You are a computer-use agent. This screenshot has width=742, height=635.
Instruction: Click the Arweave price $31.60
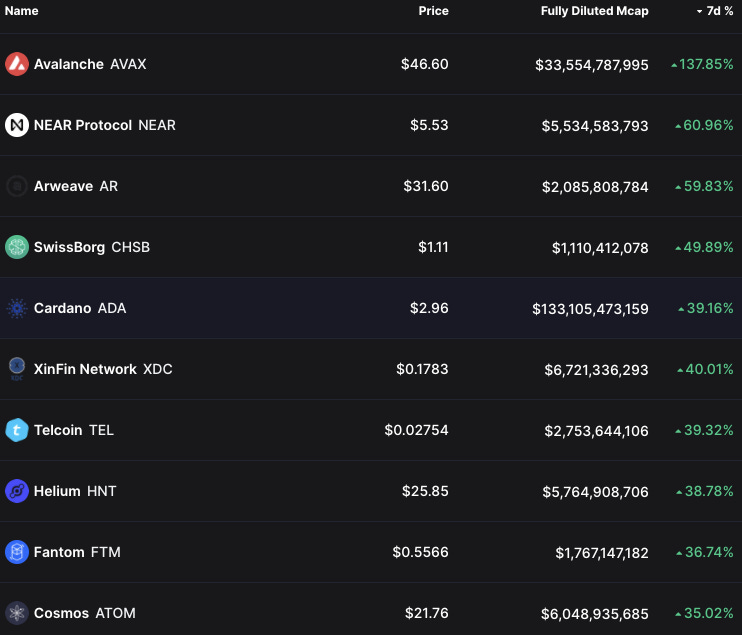[x=426, y=186]
